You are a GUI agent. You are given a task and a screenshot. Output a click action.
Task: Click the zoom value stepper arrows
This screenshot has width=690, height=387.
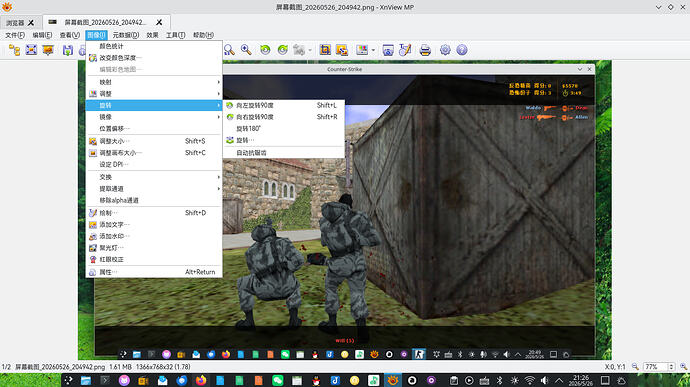671,367
